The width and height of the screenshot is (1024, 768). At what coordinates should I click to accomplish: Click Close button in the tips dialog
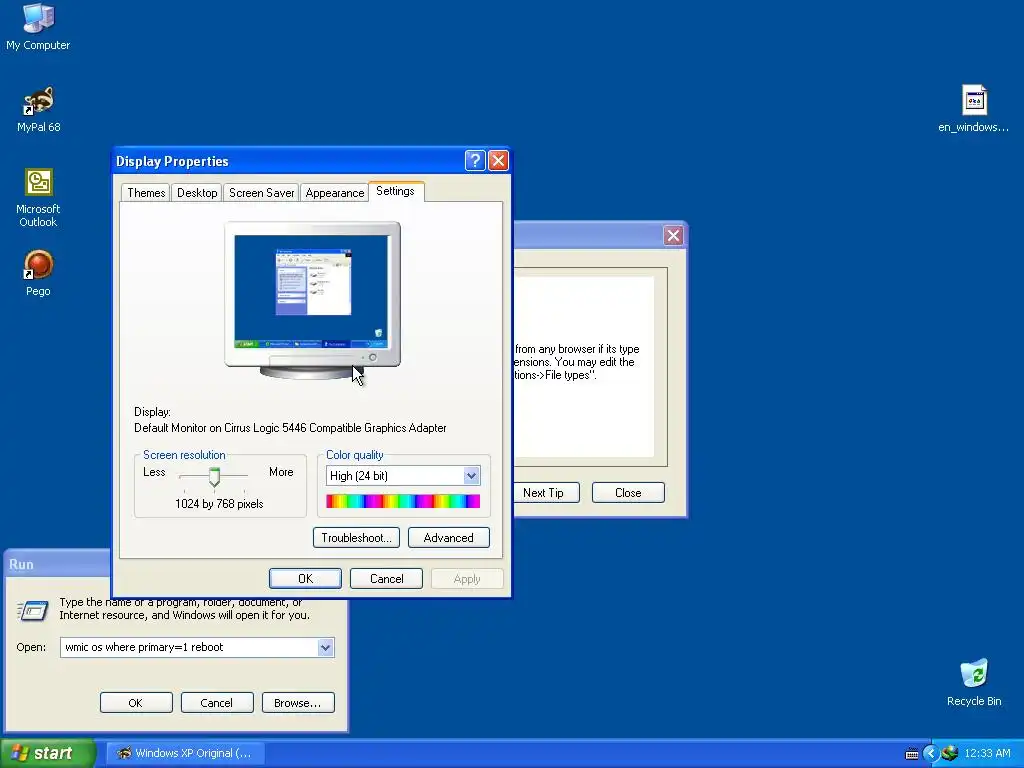[628, 492]
